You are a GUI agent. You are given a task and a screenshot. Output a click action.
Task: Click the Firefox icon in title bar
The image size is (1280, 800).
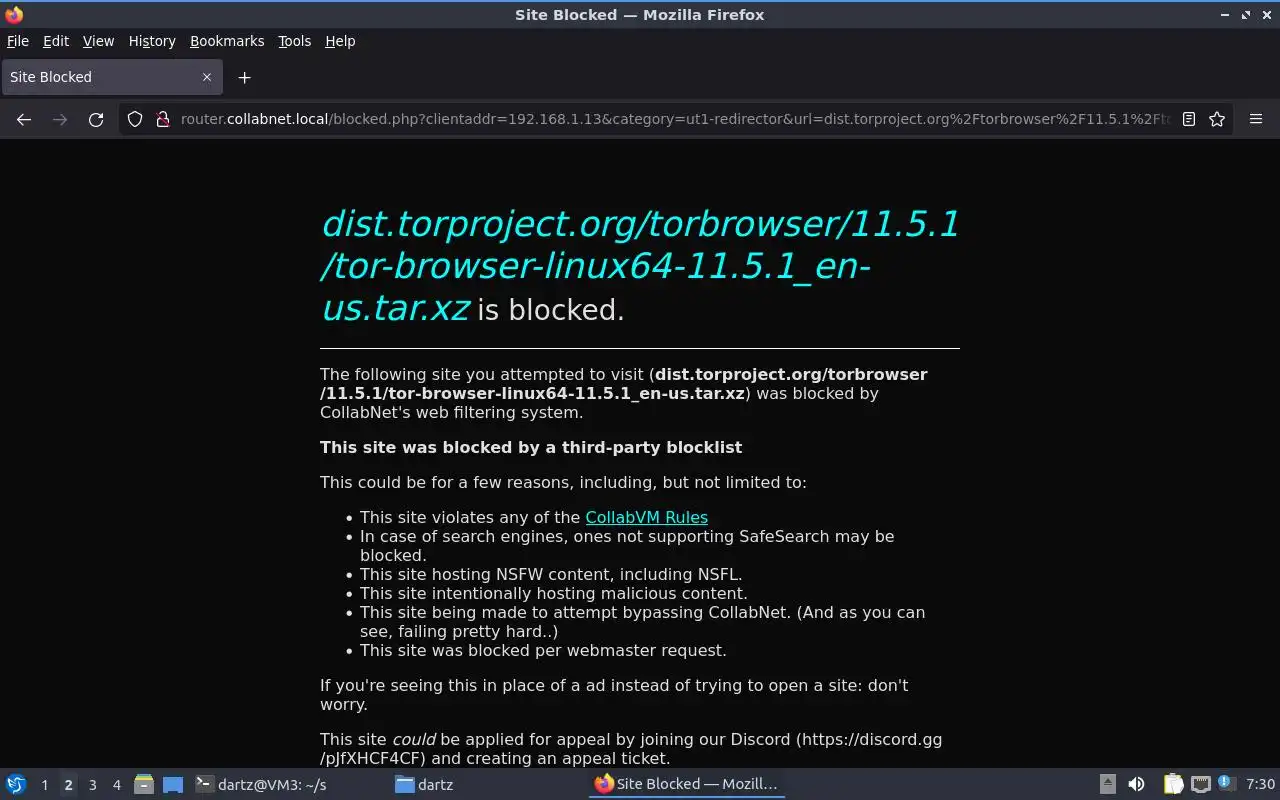pyautogui.click(x=14, y=15)
